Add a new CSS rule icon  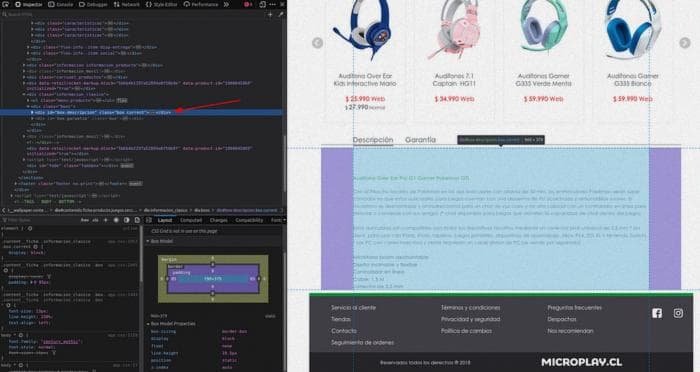point(106,220)
